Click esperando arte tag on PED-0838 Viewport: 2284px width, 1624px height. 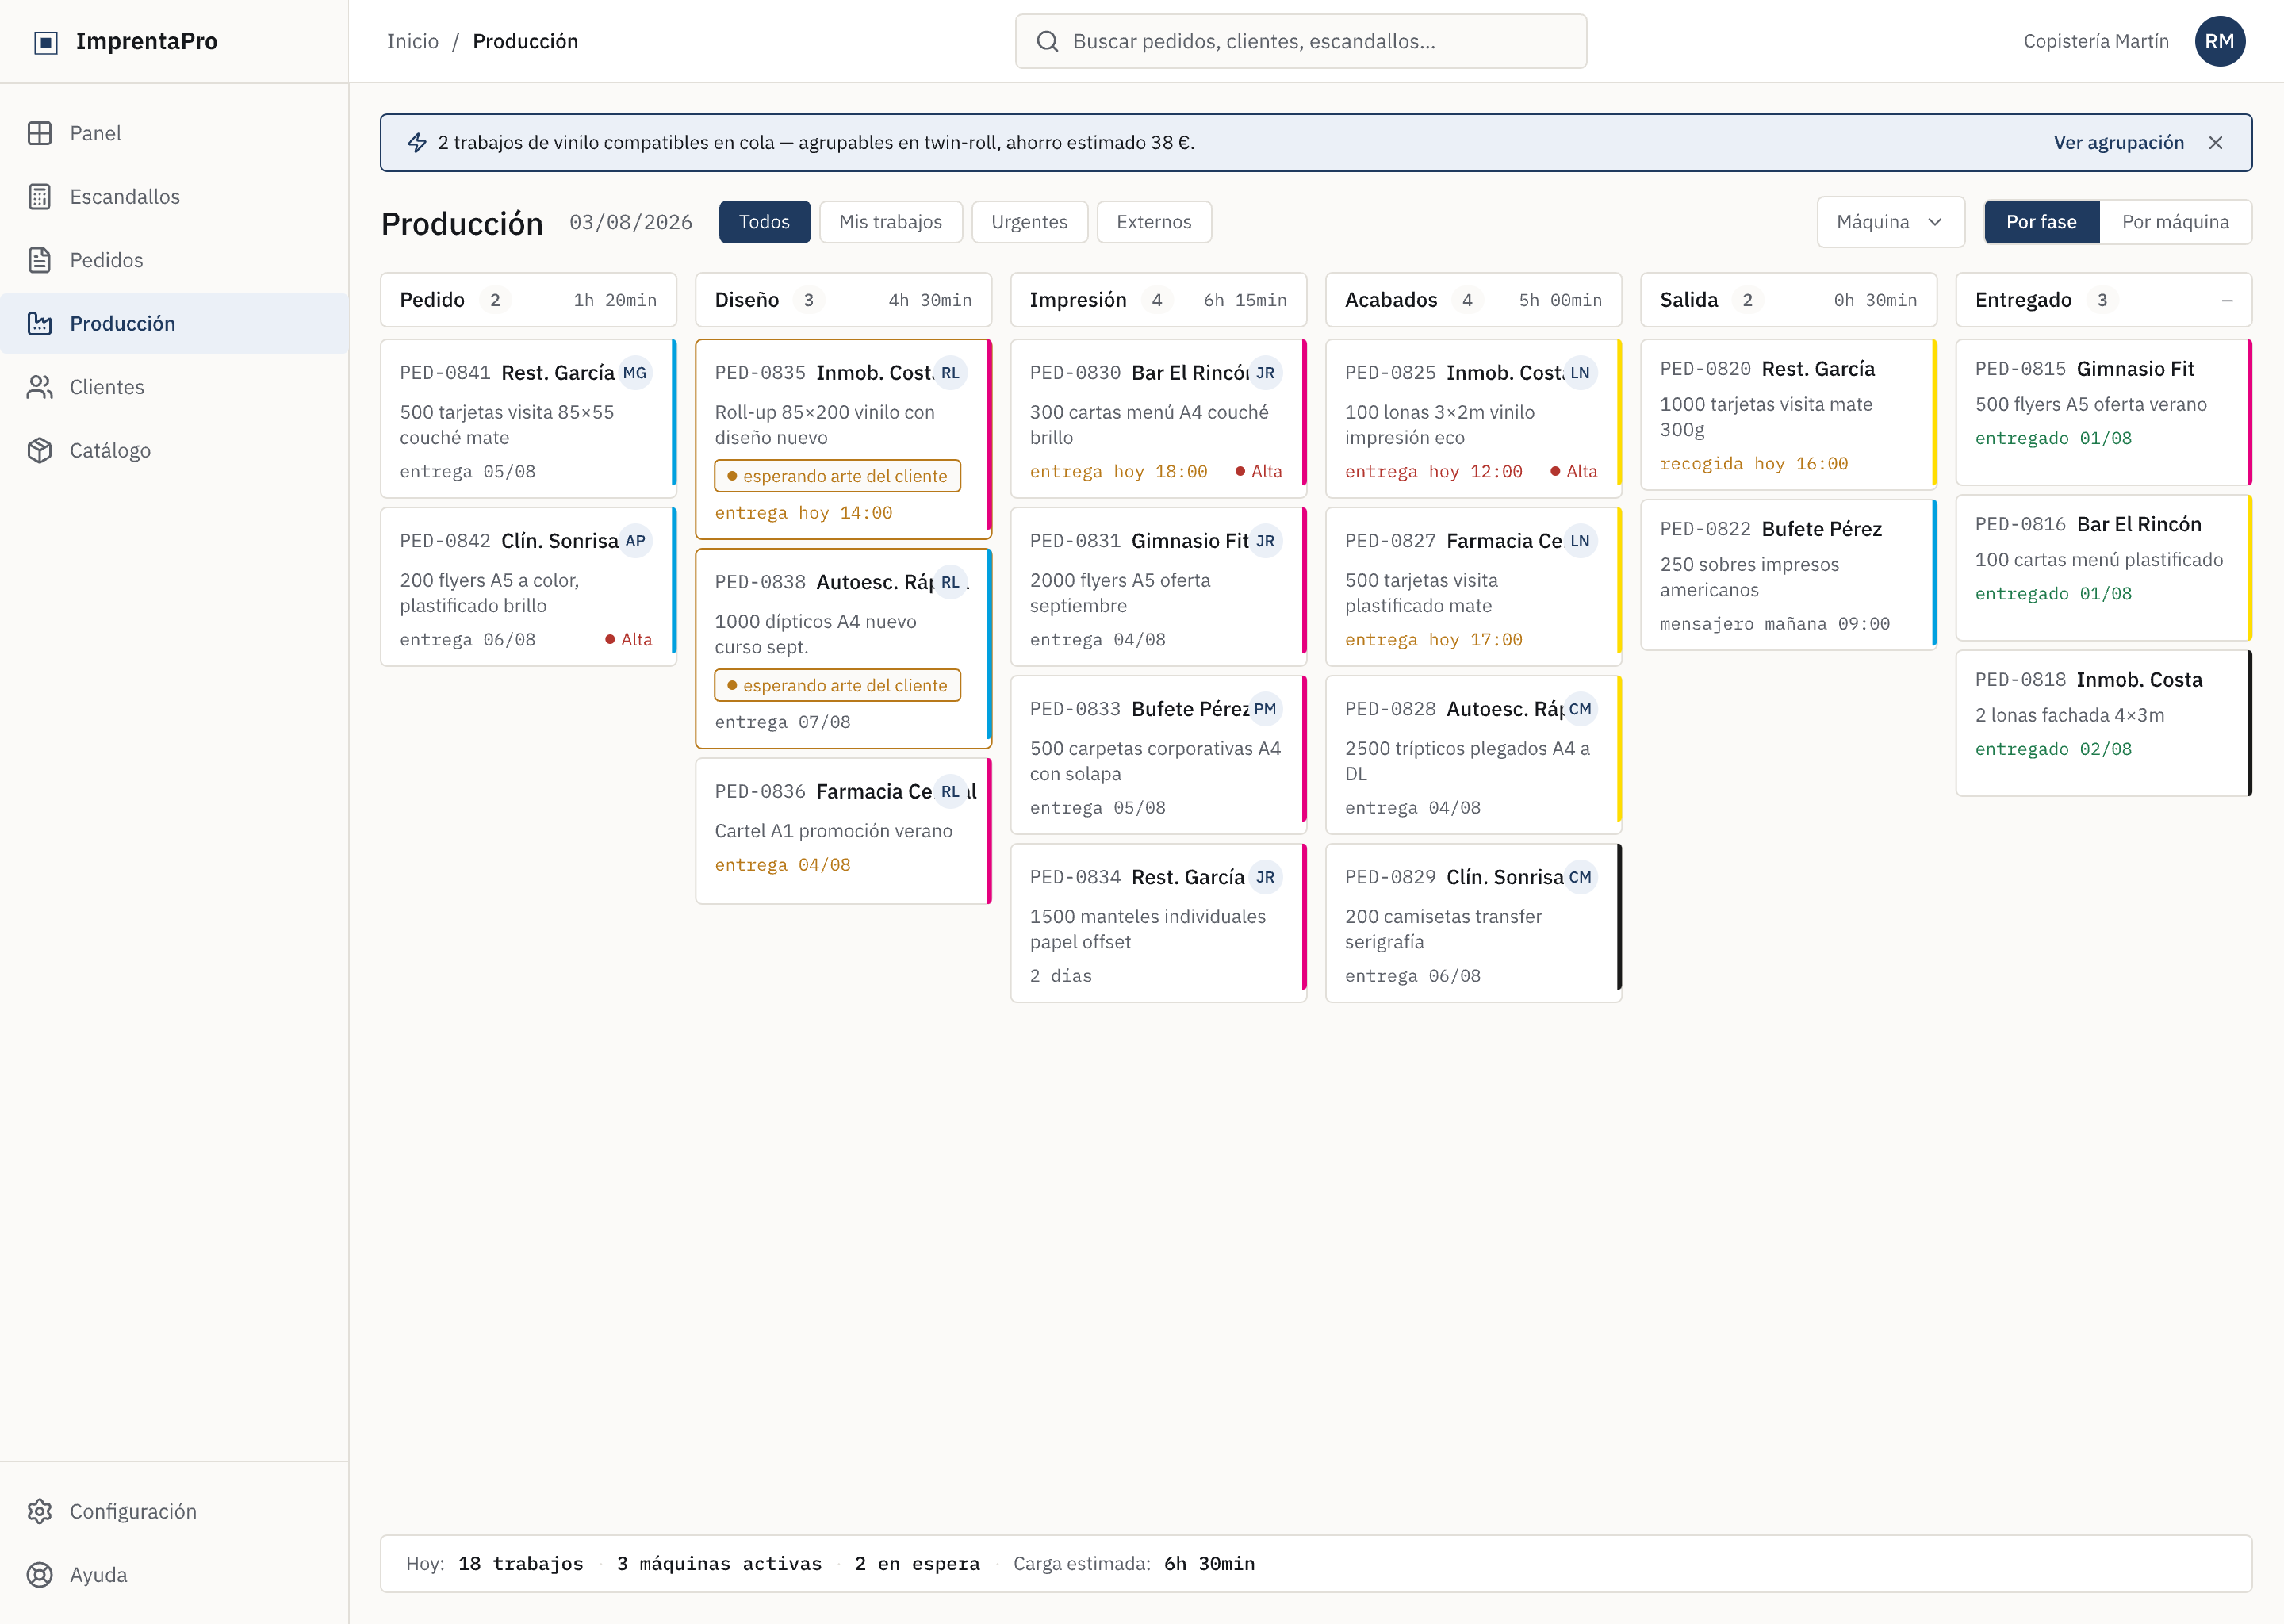click(x=837, y=685)
